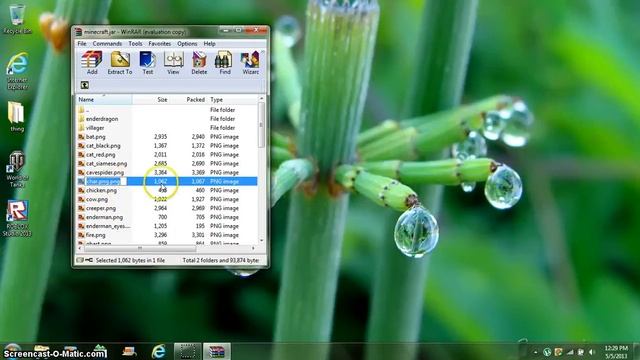This screenshot has height=360, width=640.
Task: Click the file list scroll down arrow
Action: [x=261, y=241]
